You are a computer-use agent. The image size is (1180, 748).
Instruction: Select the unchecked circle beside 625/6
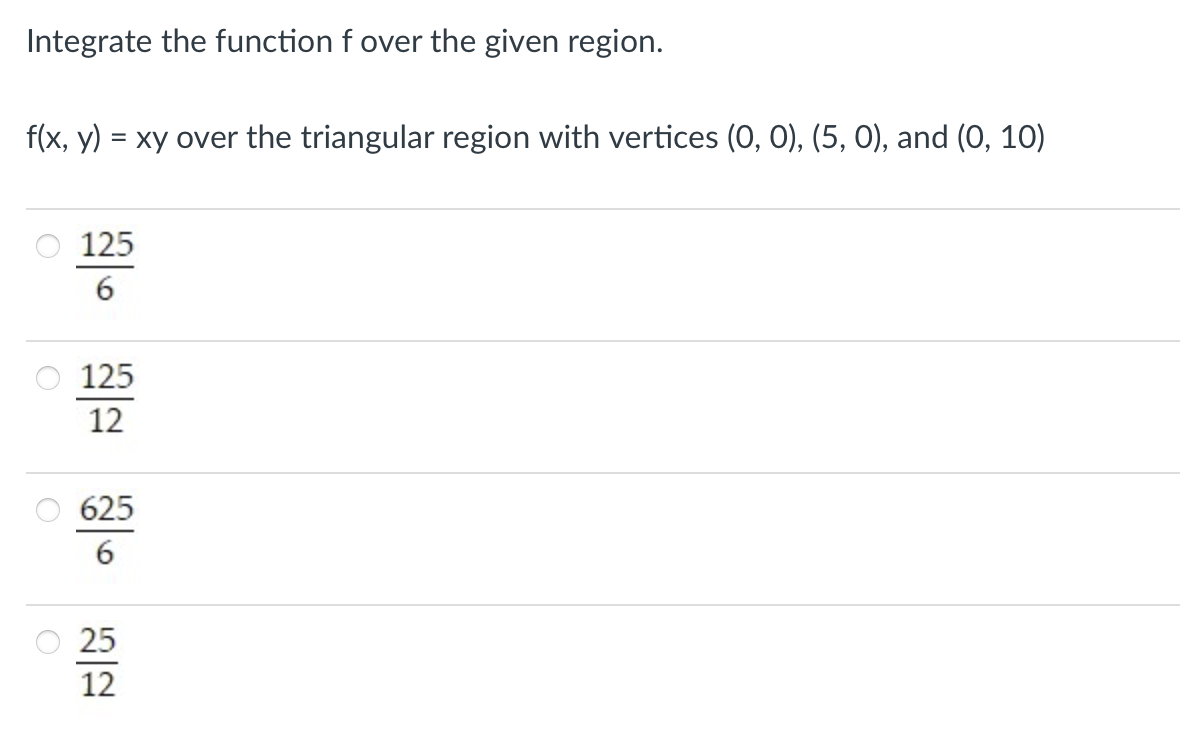(46, 510)
